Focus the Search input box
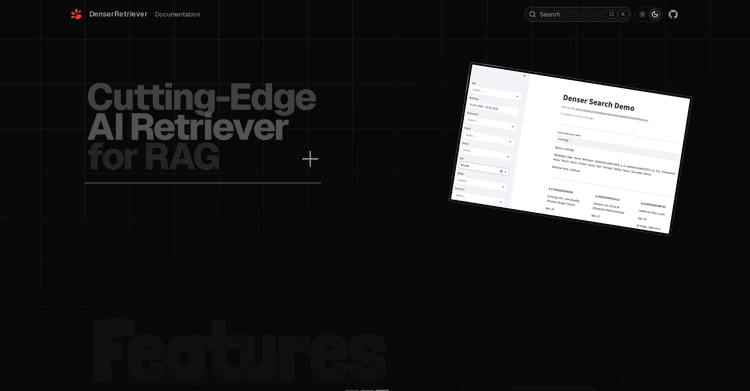 (x=577, y=14)
